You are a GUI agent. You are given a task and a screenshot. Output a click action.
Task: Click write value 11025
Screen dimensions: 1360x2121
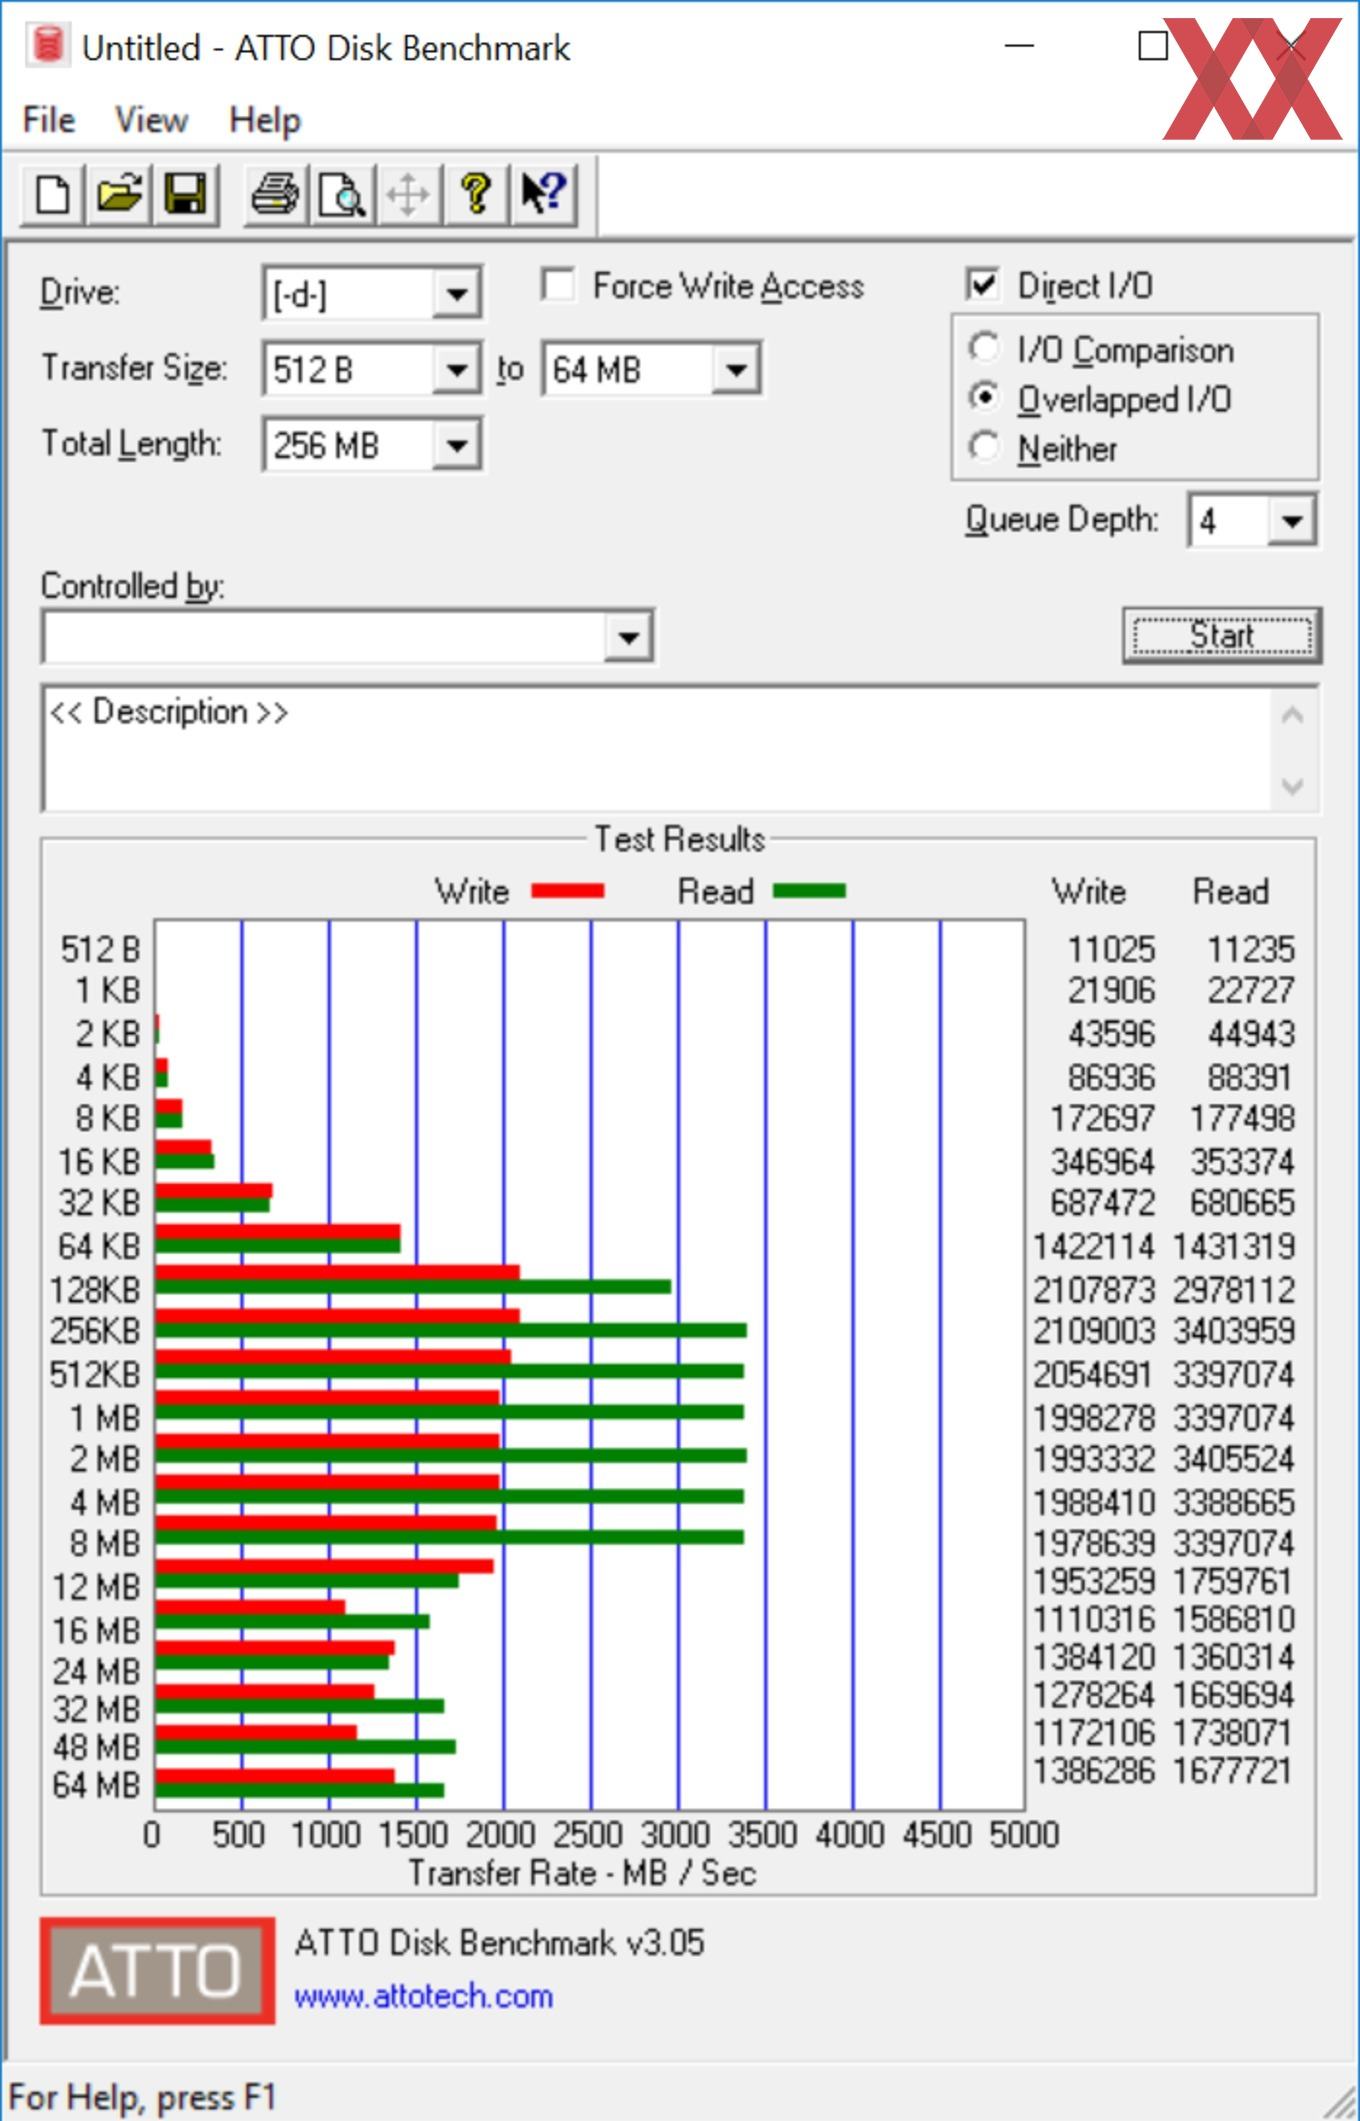coord(1111,949)
